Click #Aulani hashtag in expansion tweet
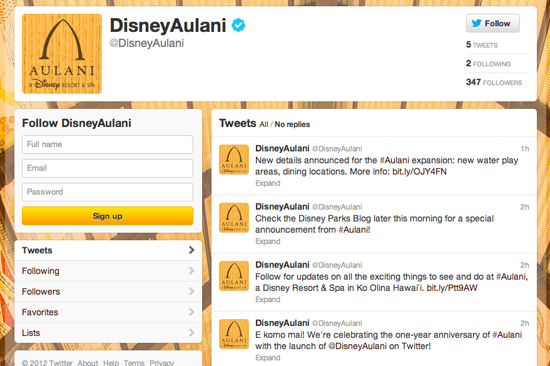This screenshot has width=550, height=366. point(395,160)
